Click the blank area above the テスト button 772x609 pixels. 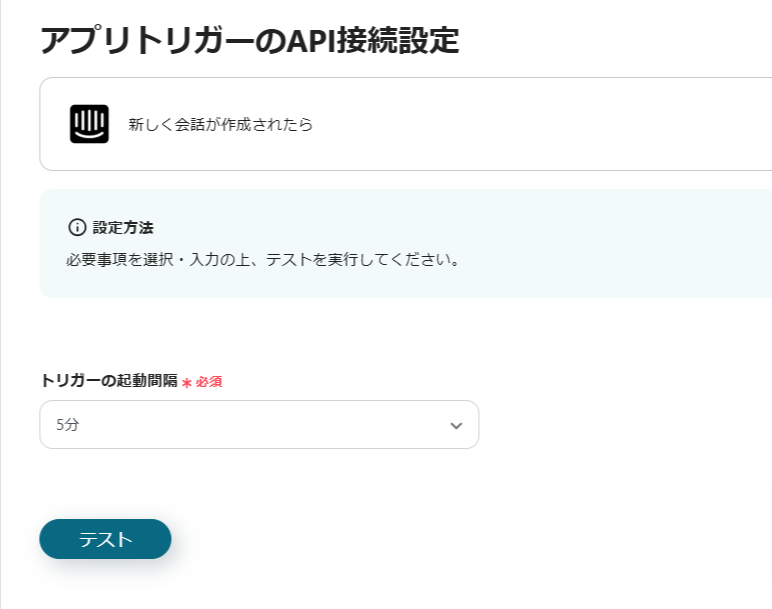300,485
